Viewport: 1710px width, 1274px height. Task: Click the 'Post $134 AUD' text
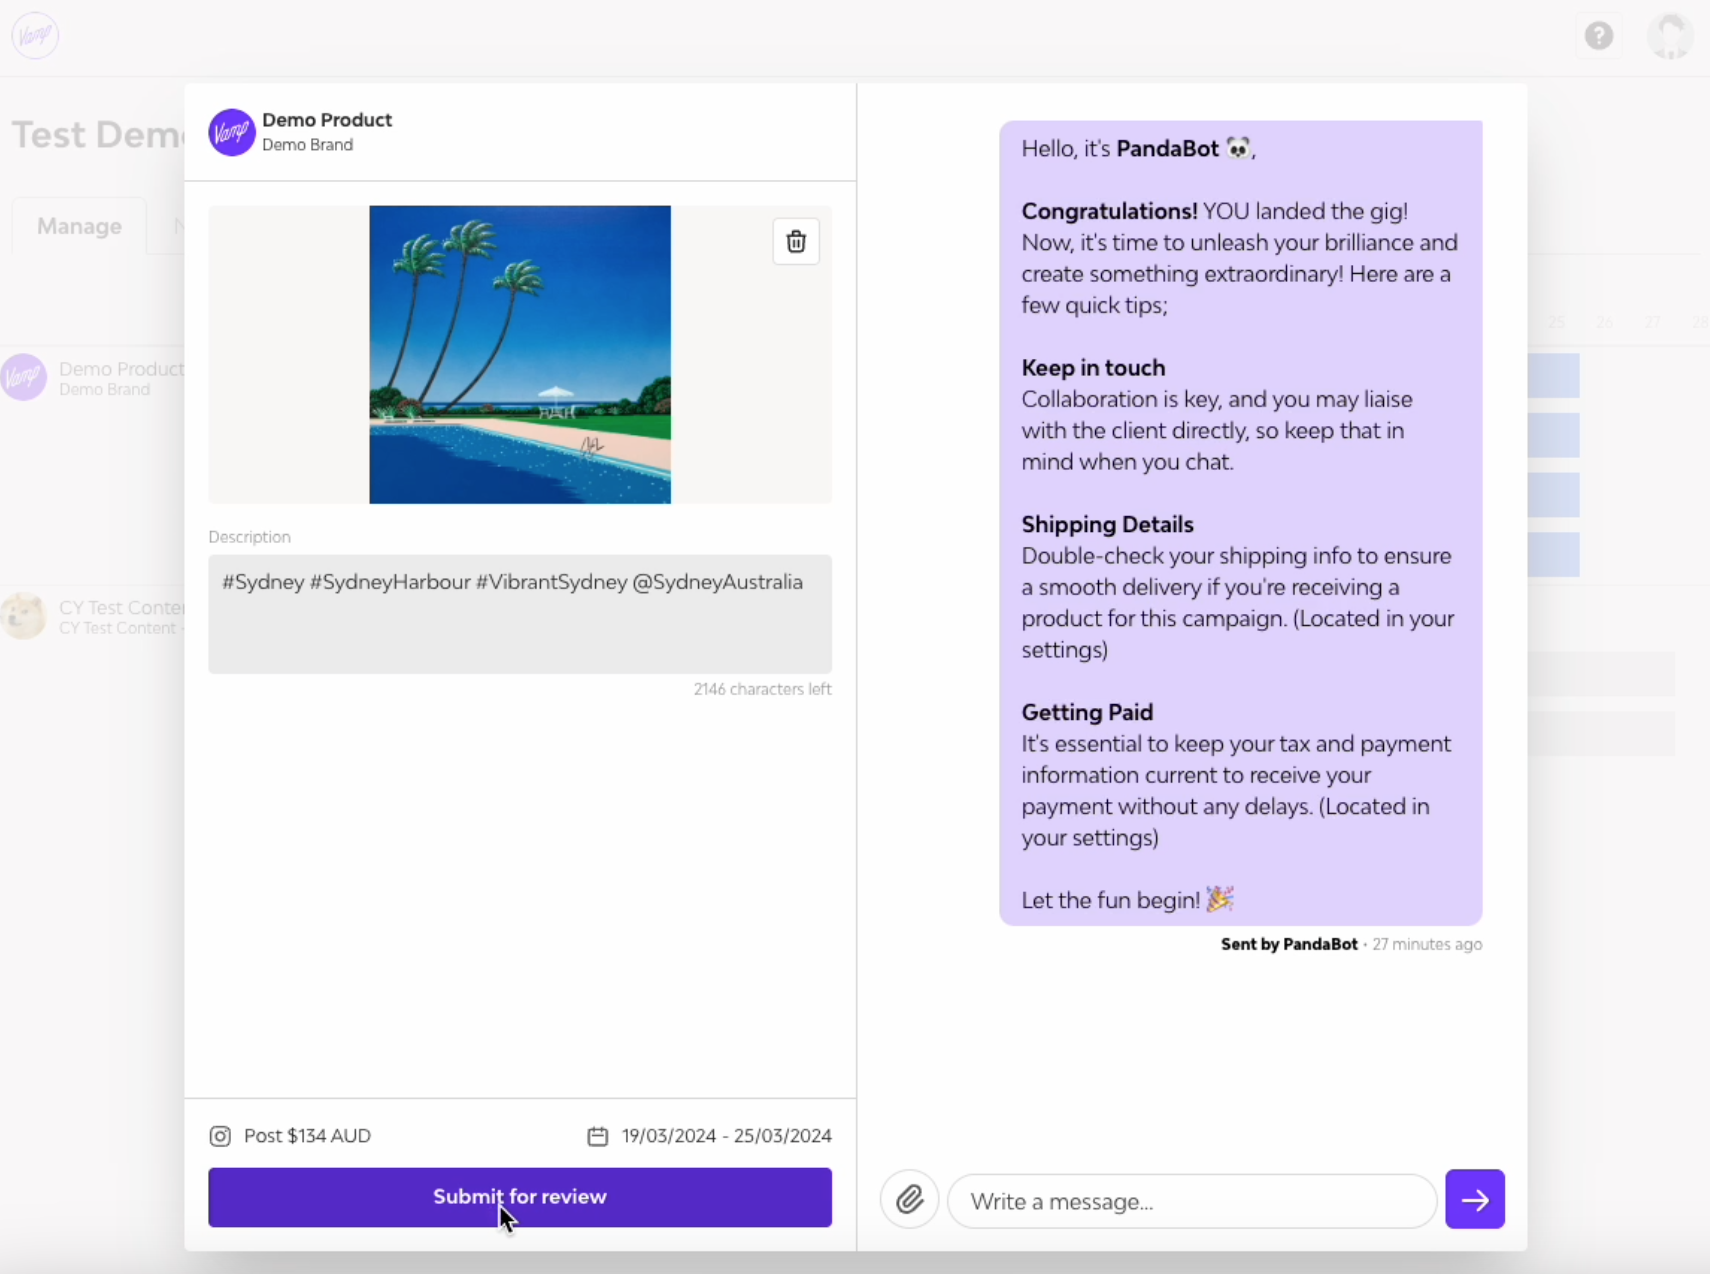[x=307, y=1136]
